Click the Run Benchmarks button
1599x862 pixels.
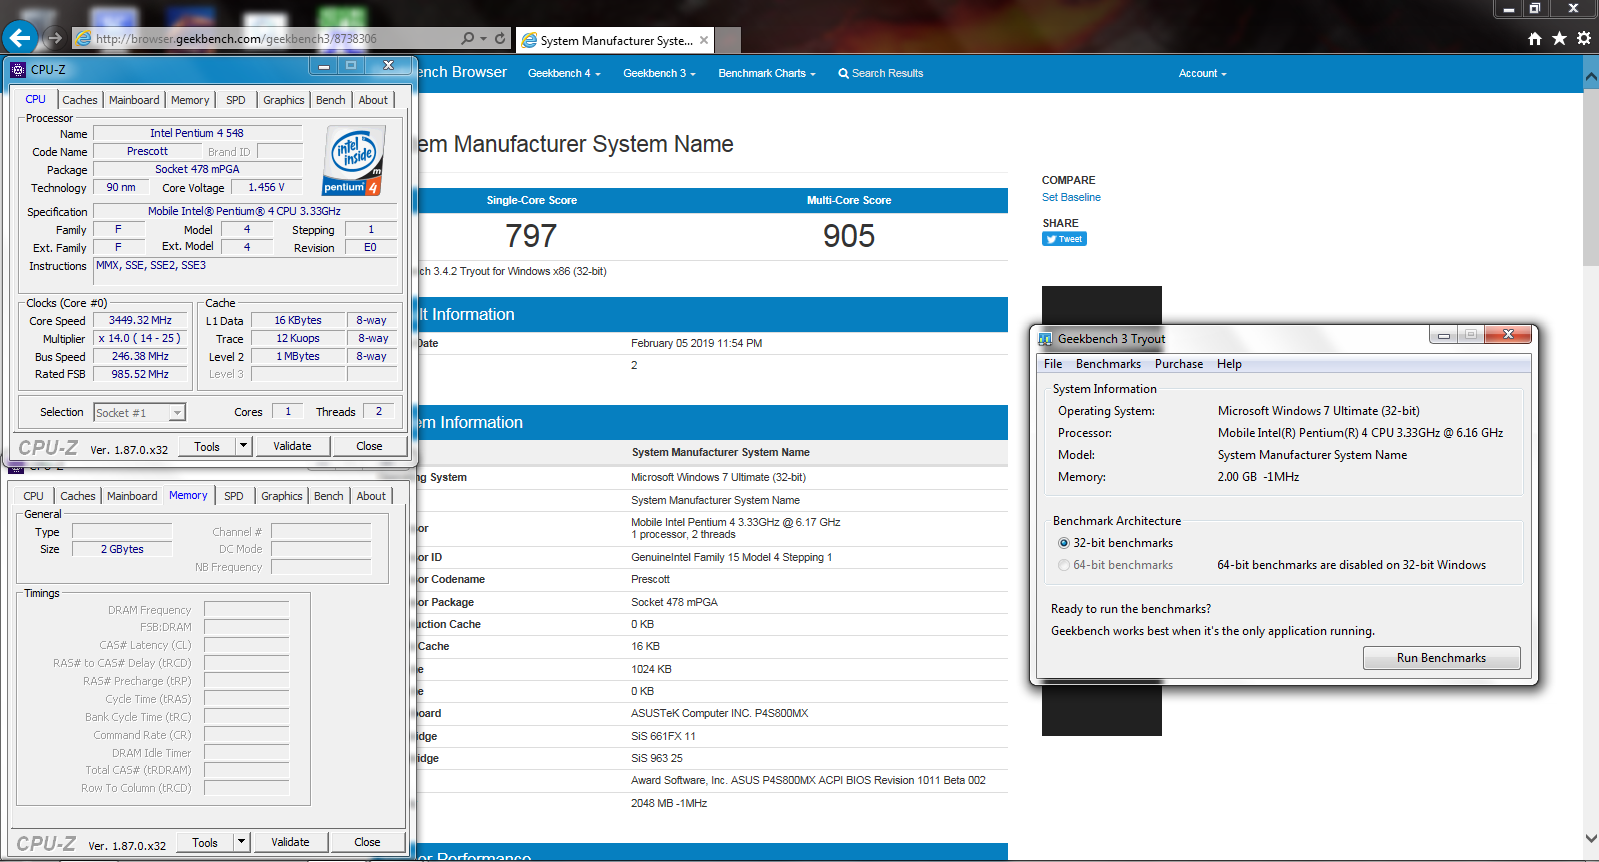tap(1441, 658)
